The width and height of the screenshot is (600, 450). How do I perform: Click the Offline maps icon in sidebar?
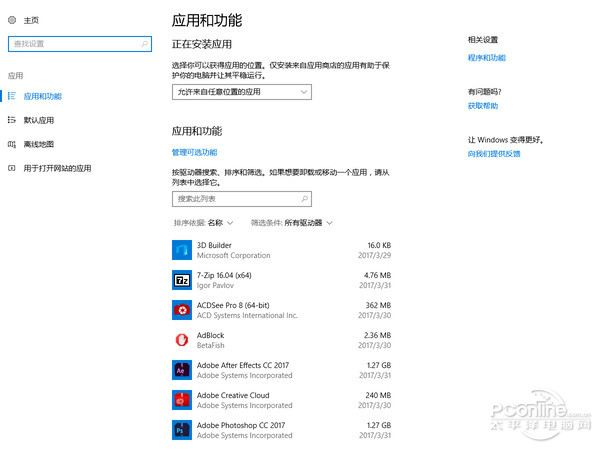(x=12, y=144)
